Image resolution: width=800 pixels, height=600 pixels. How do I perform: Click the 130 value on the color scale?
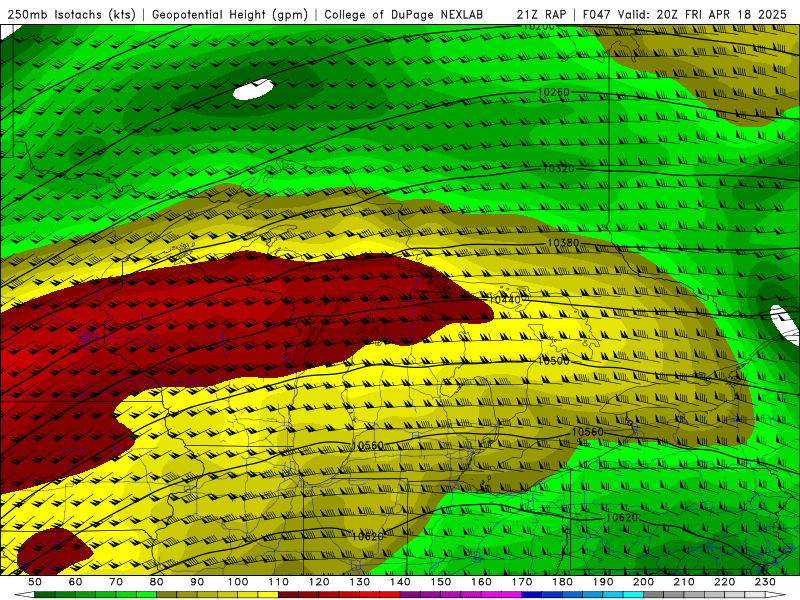point(360,582)
